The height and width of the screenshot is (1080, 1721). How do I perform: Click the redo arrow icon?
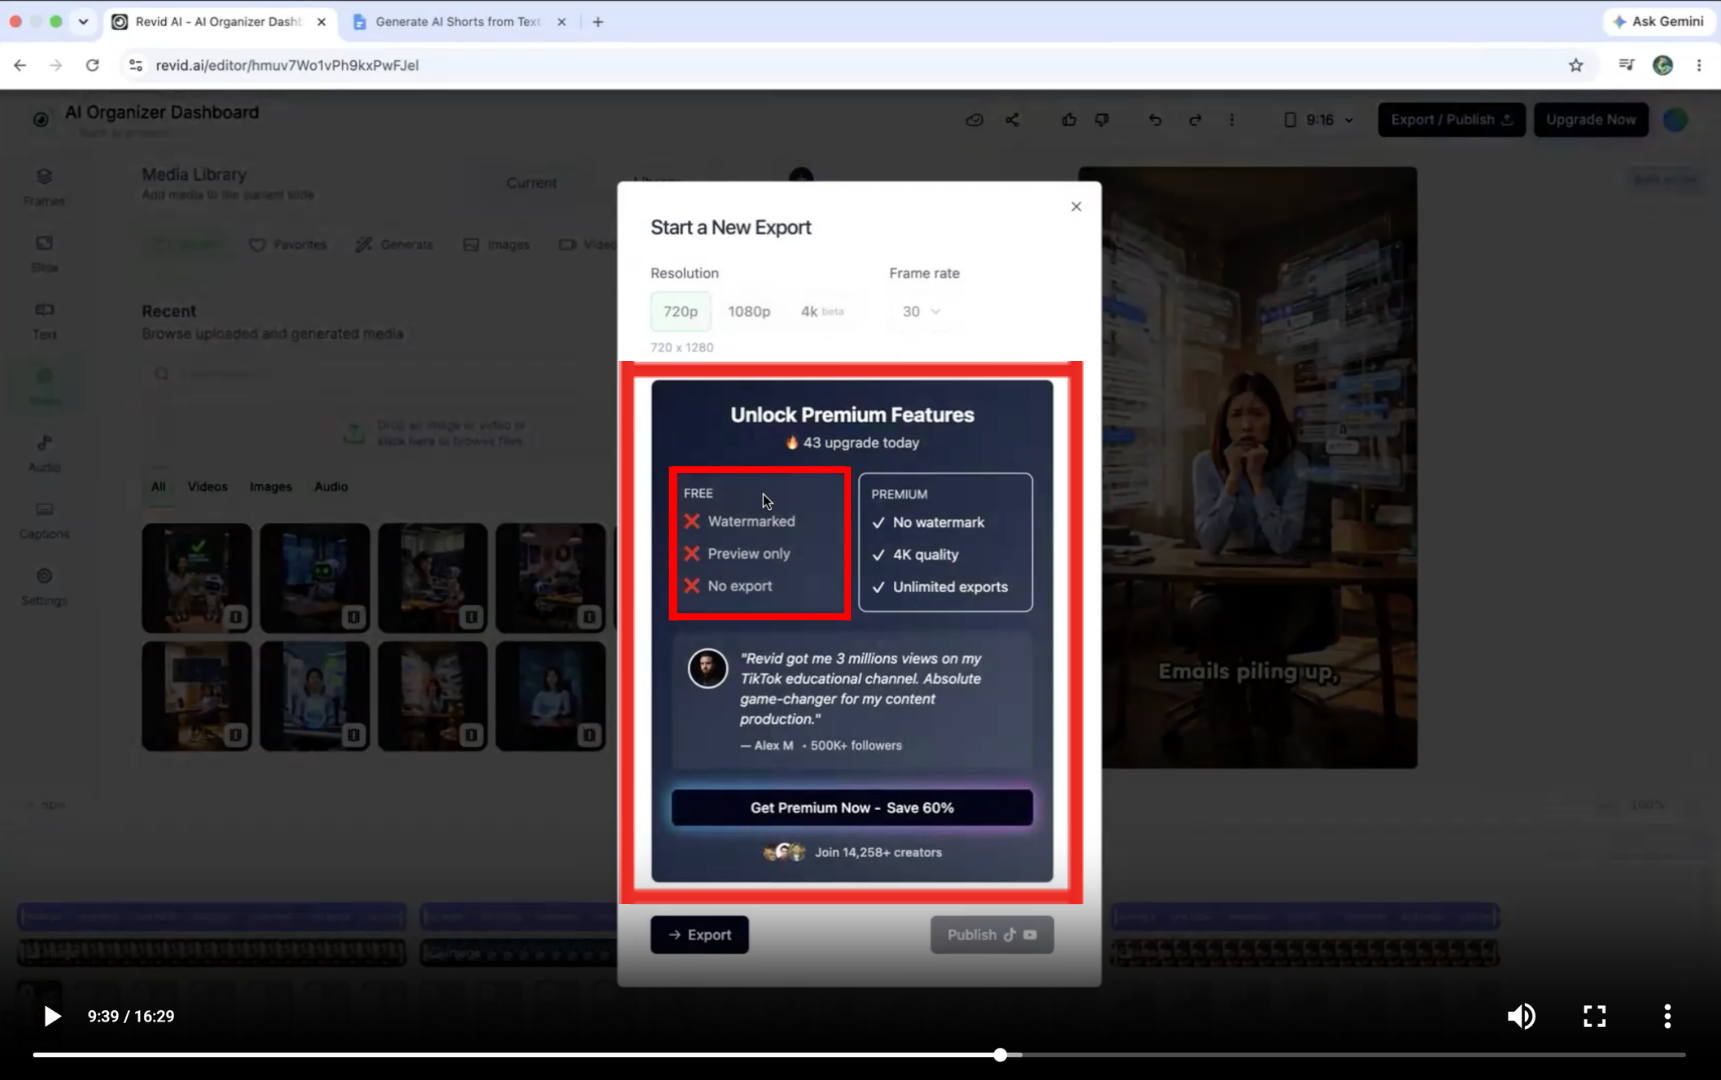click(1194, 119)
